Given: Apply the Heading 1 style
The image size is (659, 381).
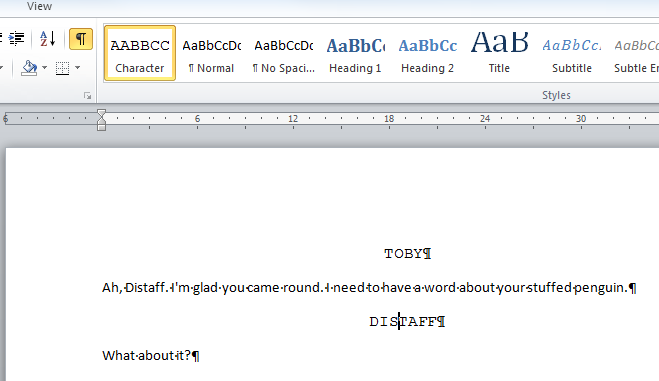Looking at the screenshot, I should pos(355,53).
